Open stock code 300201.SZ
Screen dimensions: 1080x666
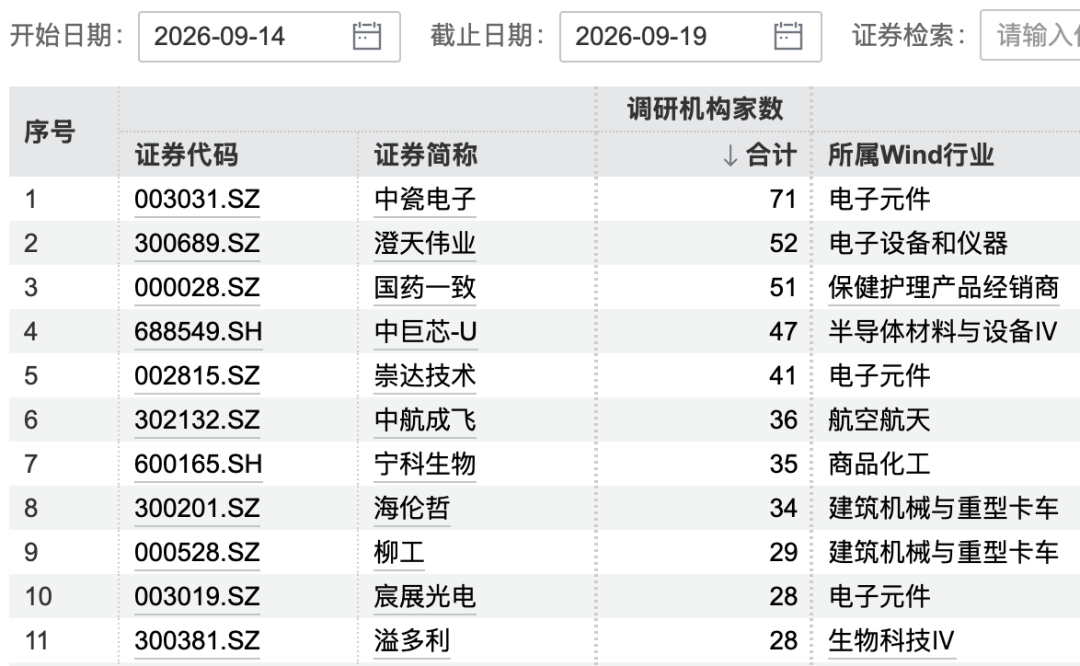197,508
